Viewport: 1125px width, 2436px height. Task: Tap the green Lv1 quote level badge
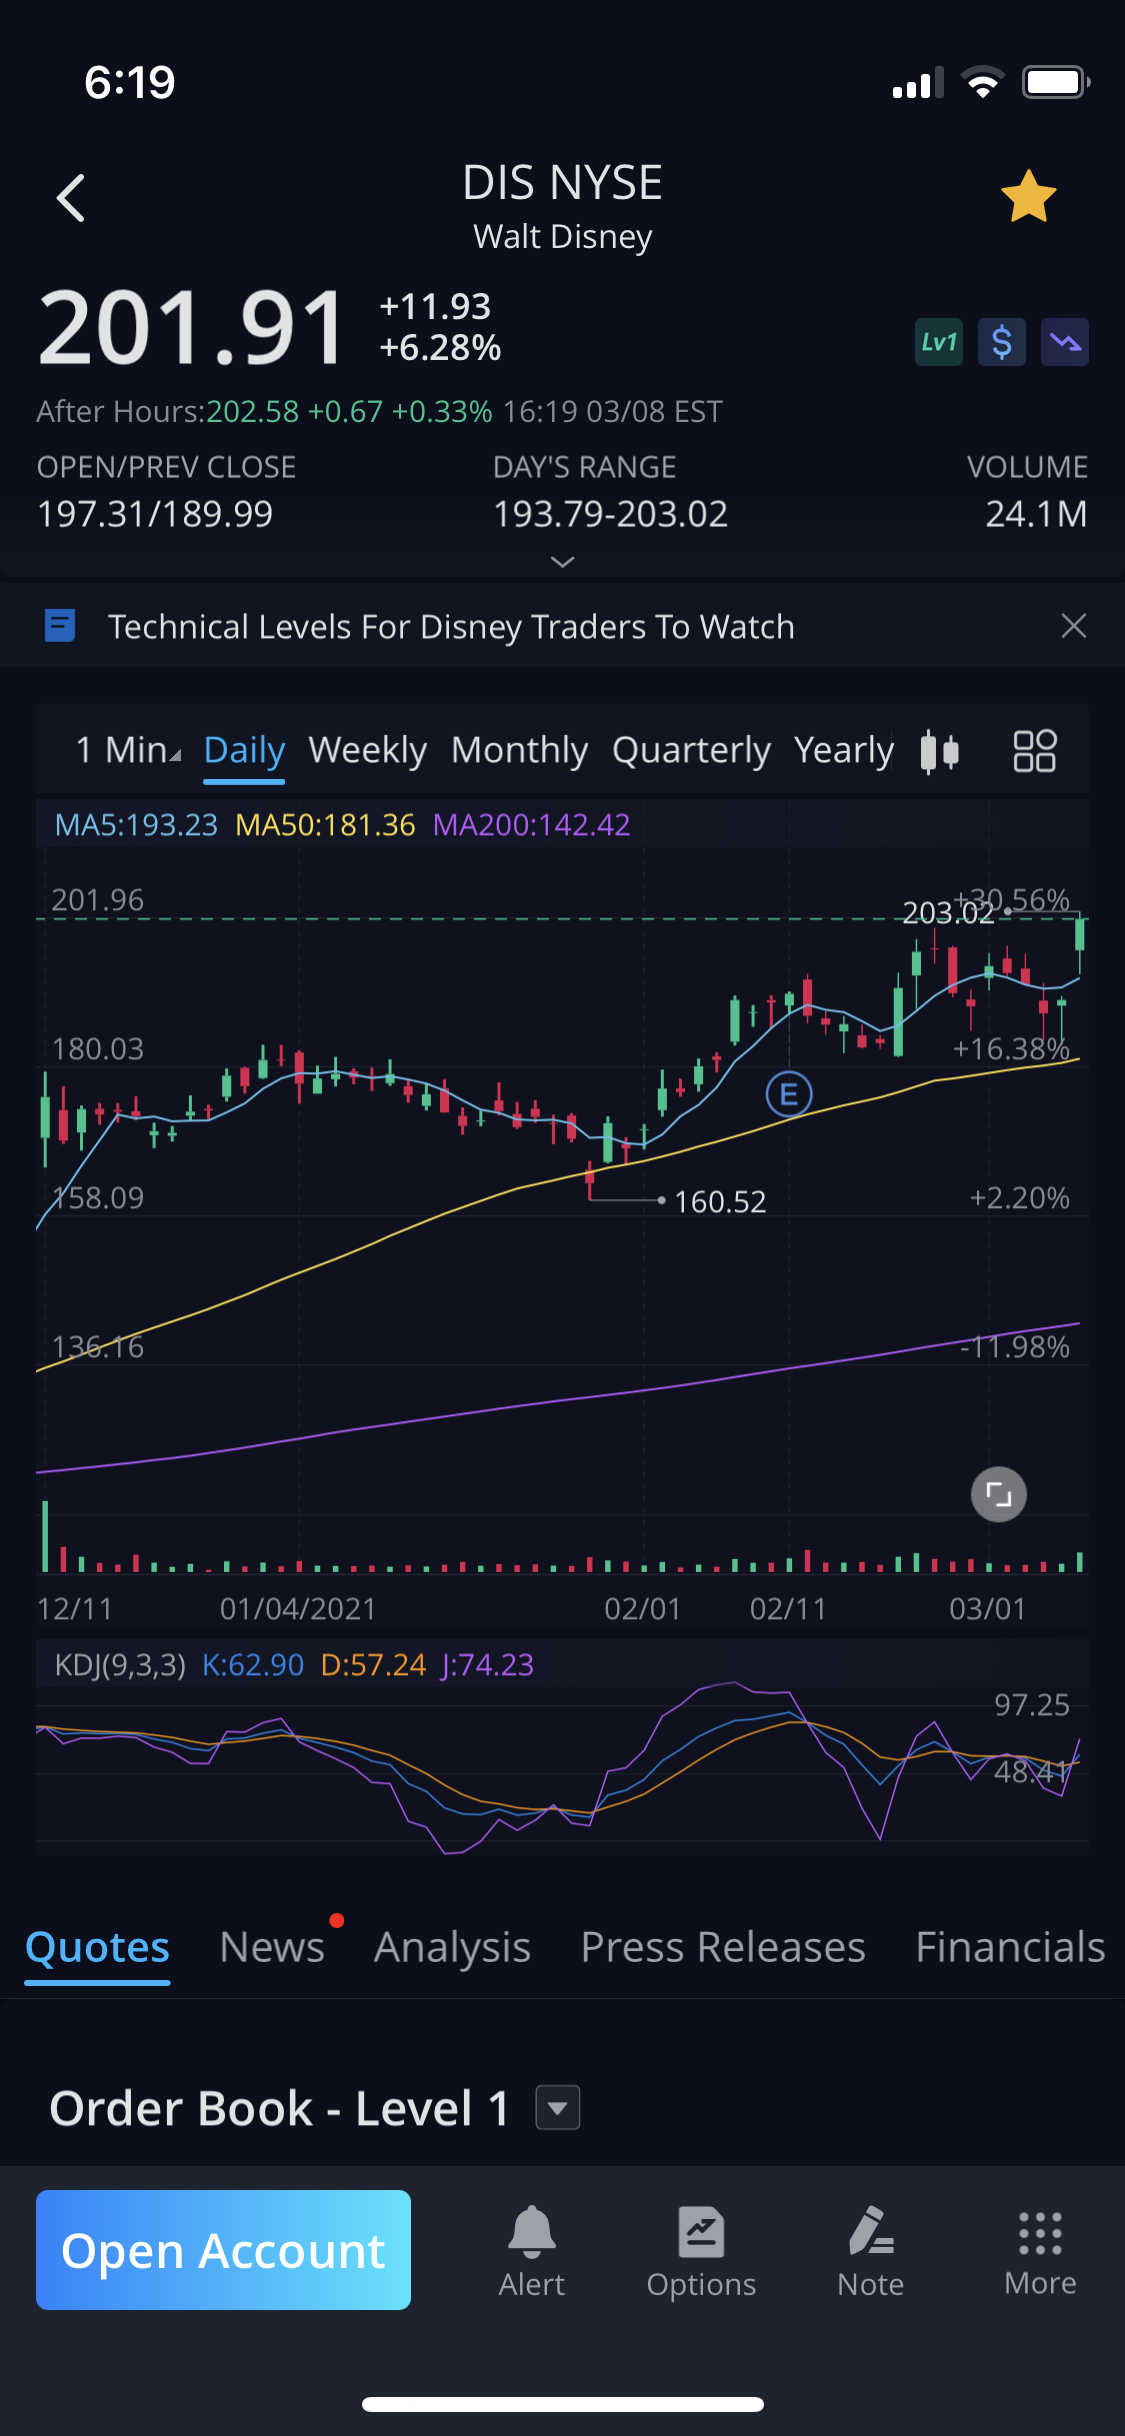[x=938, y=343]
